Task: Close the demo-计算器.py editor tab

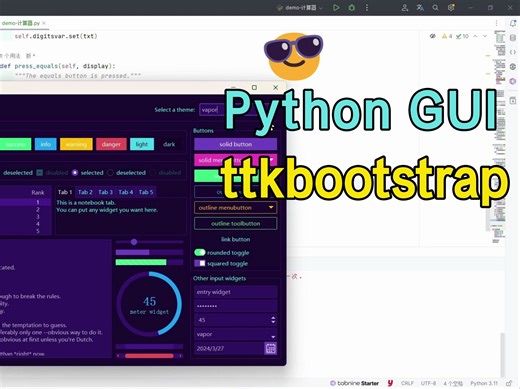Action: pos(44,23)
